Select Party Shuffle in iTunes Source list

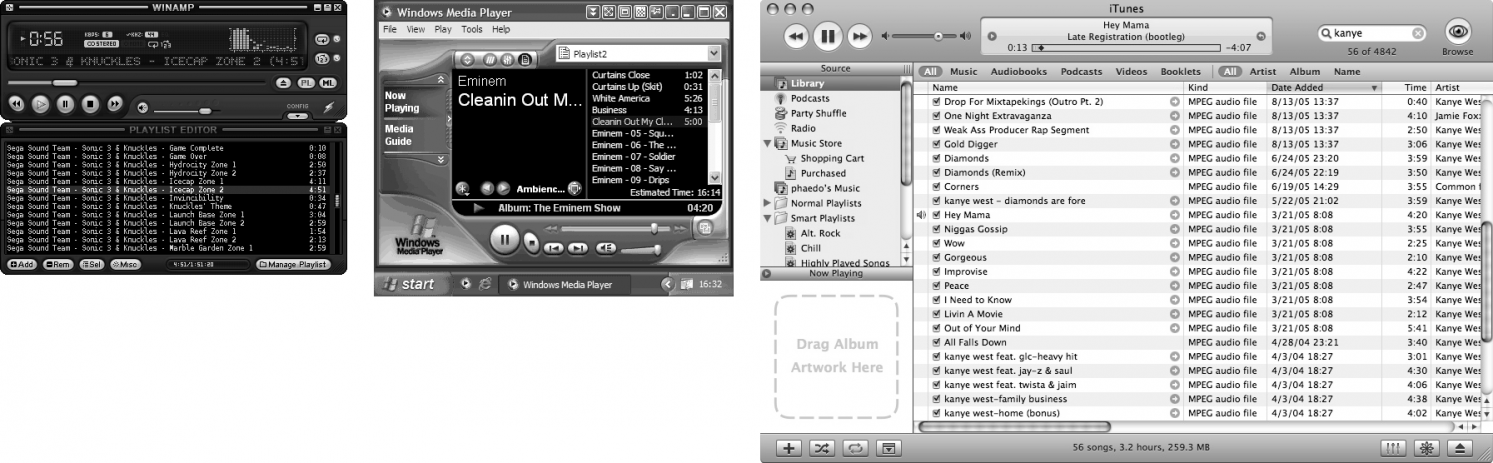pos(818,113)
